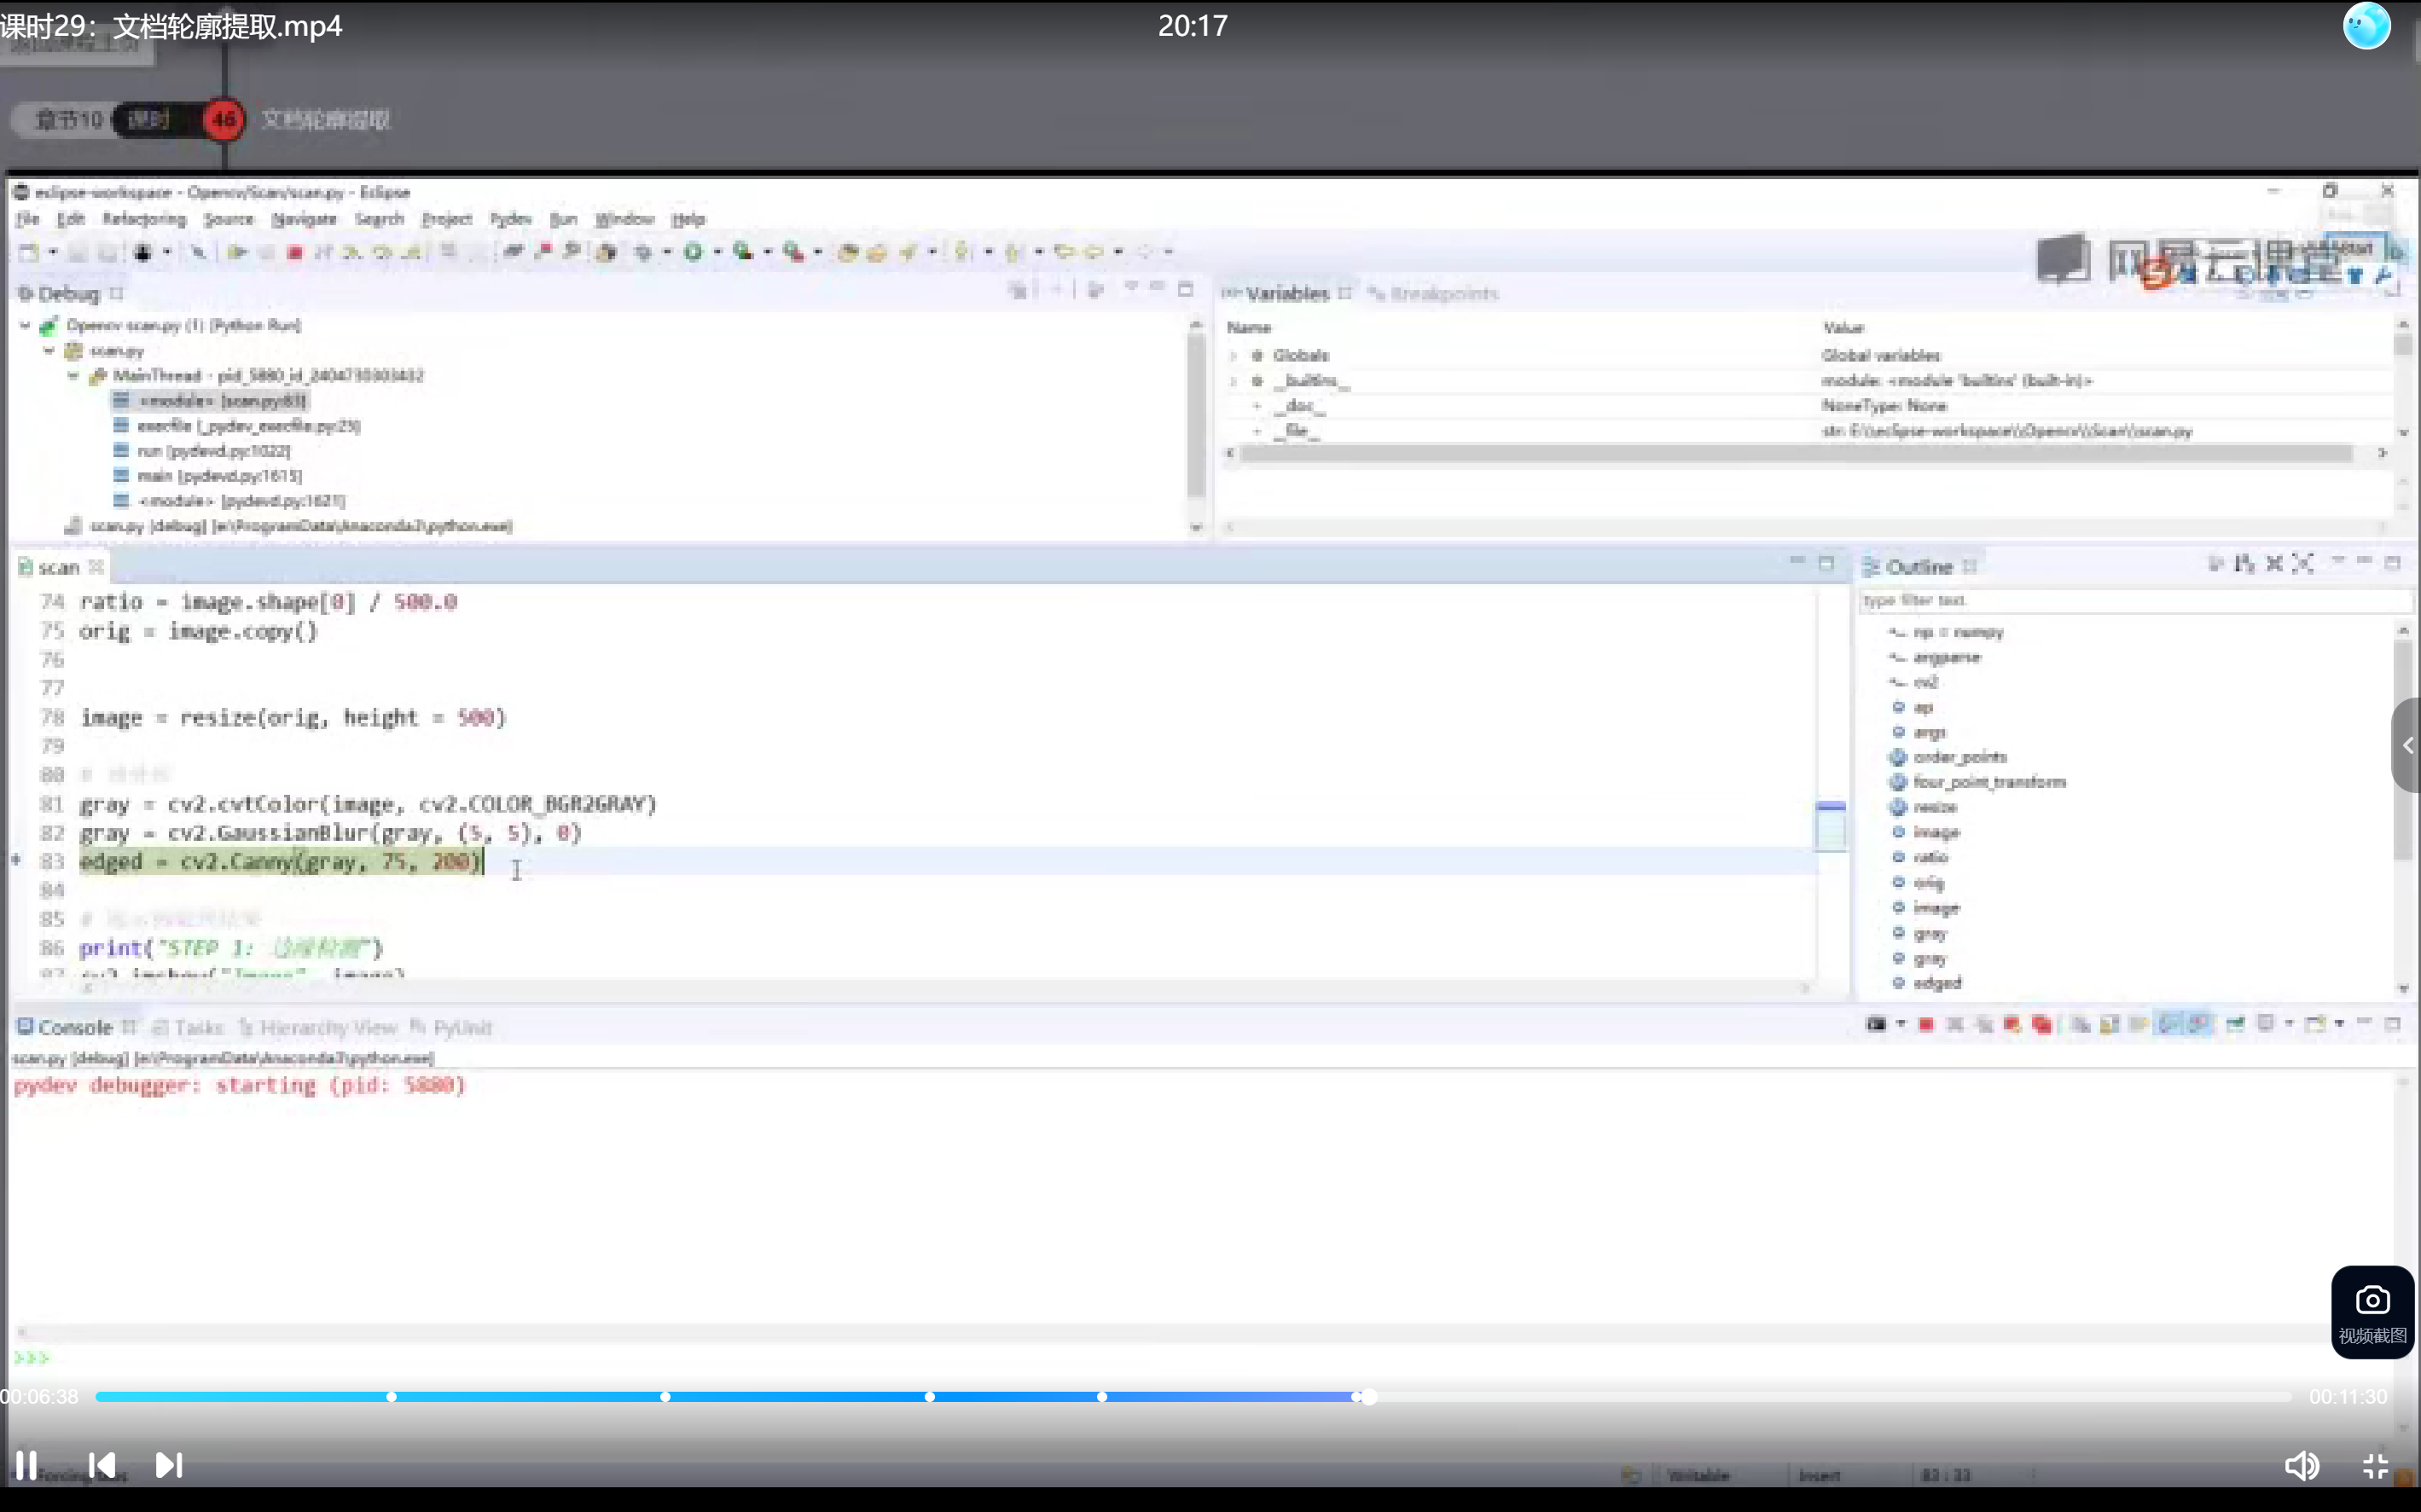Screen dimensions: 2421x1512
Task: Open the File menu
Action: tap(27, 219)
